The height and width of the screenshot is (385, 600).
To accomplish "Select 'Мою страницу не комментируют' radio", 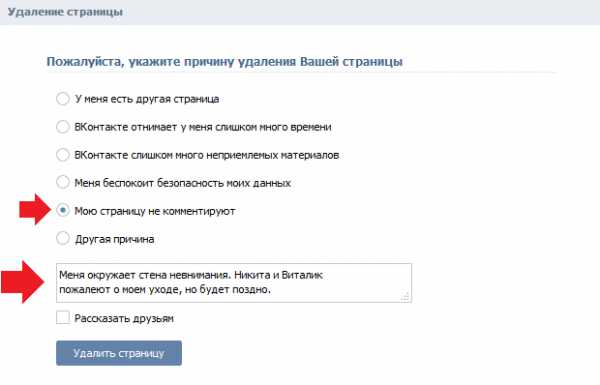I will tap(63, 210).
